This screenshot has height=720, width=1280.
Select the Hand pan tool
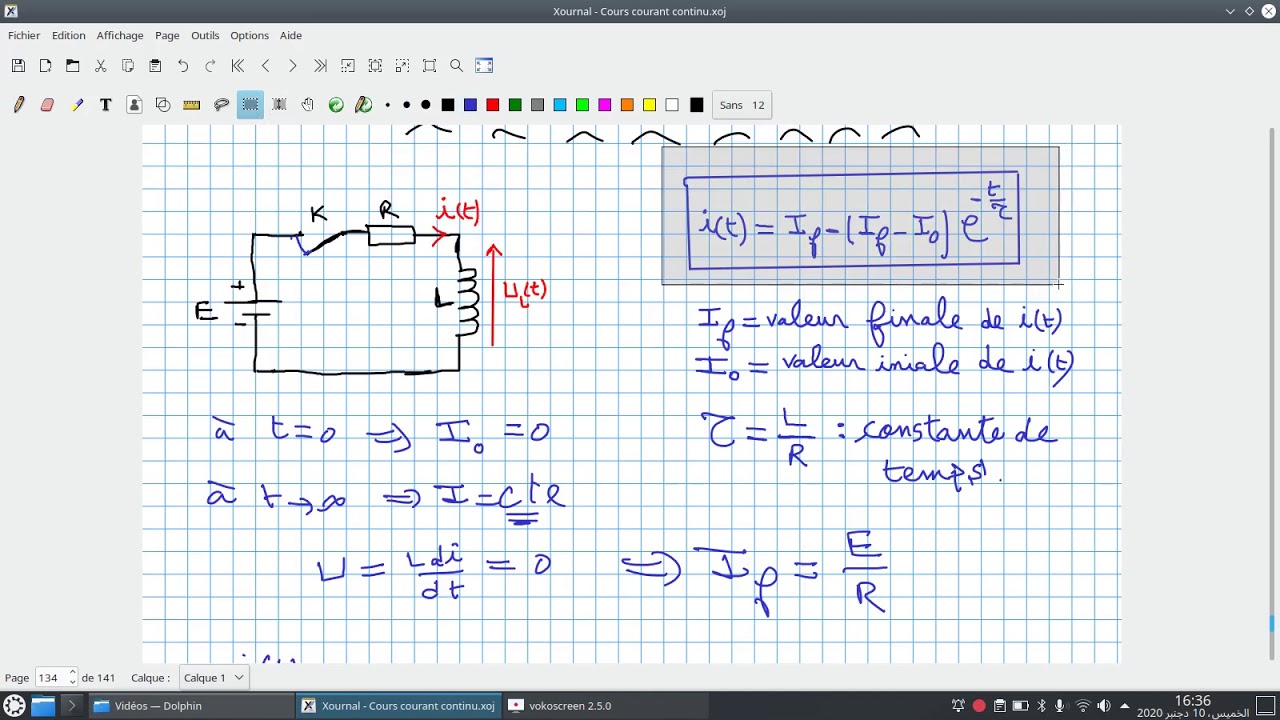[x=308, y=105]
